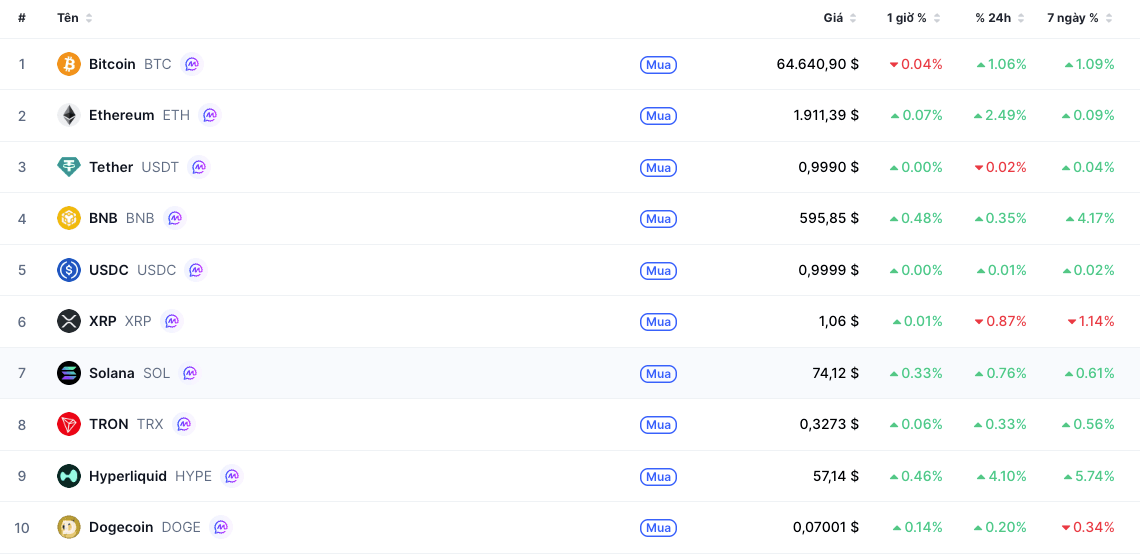Open the TRON name link

point(108,424)
